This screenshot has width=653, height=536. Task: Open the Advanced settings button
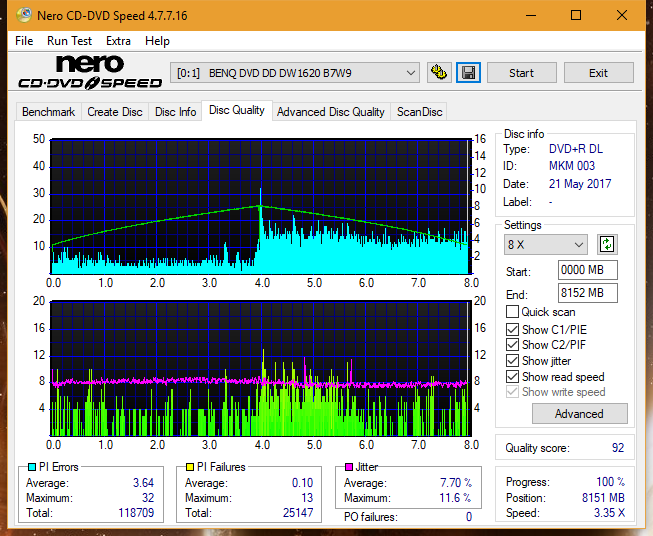point(579,414)
